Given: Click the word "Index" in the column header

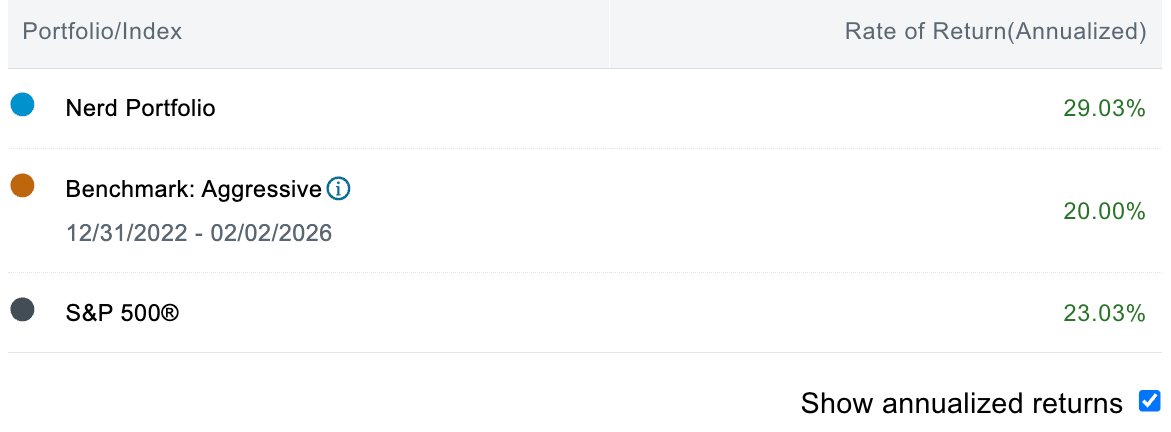Looking at the screenshot, I should (153, 31).
